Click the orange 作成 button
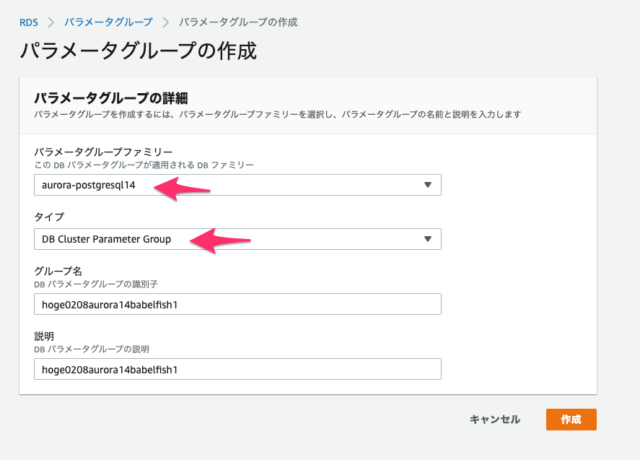Image resolution: width=640 pixels, height=460 pixels. tap(571, 419)
